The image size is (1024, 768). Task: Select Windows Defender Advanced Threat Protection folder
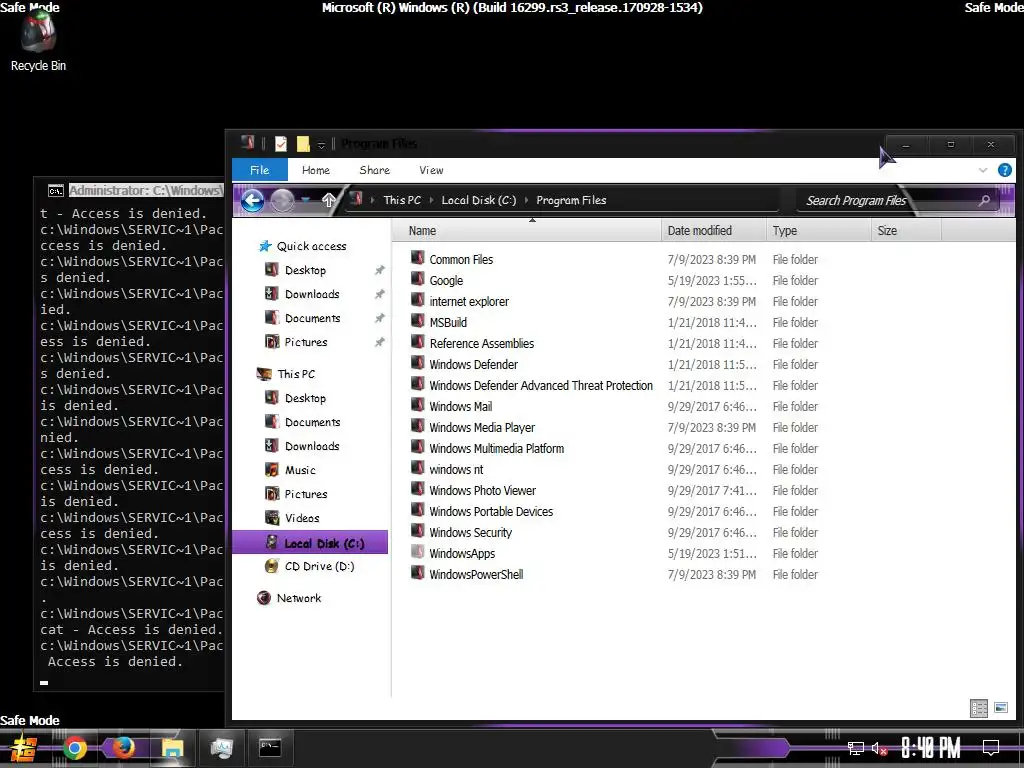[x=541, y=385]
